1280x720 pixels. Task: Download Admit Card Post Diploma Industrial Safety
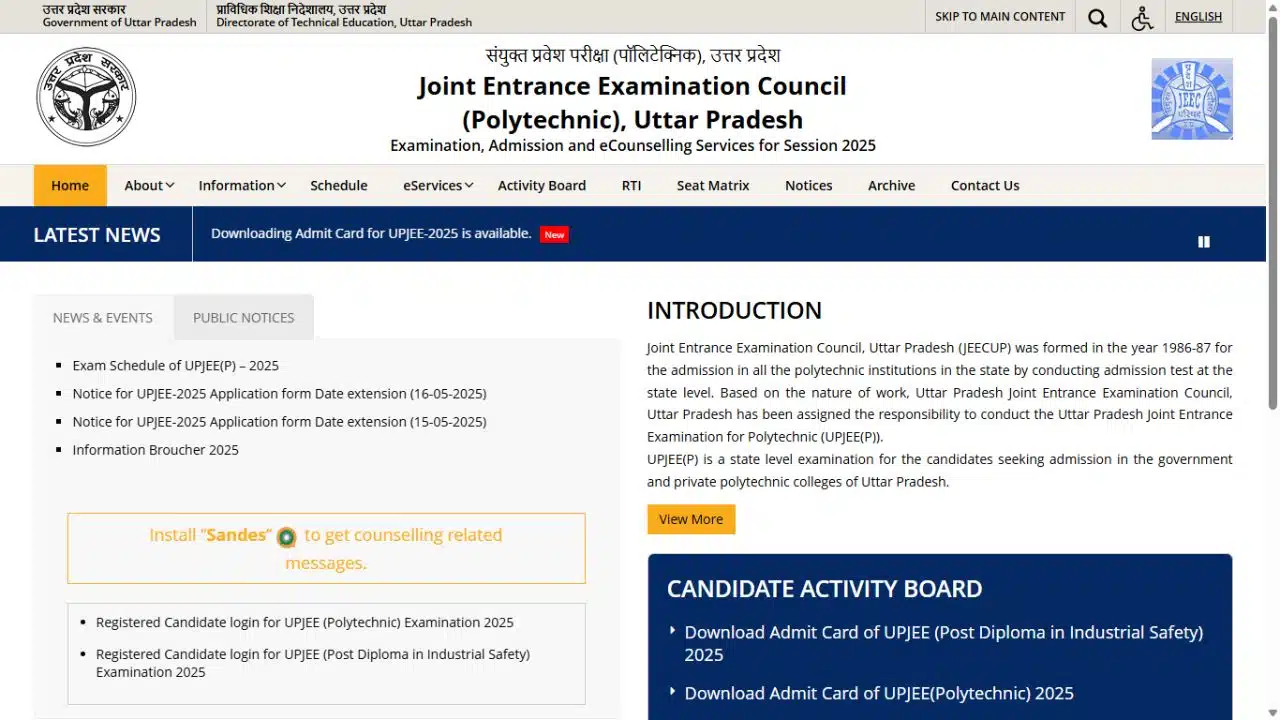point(943,643)
